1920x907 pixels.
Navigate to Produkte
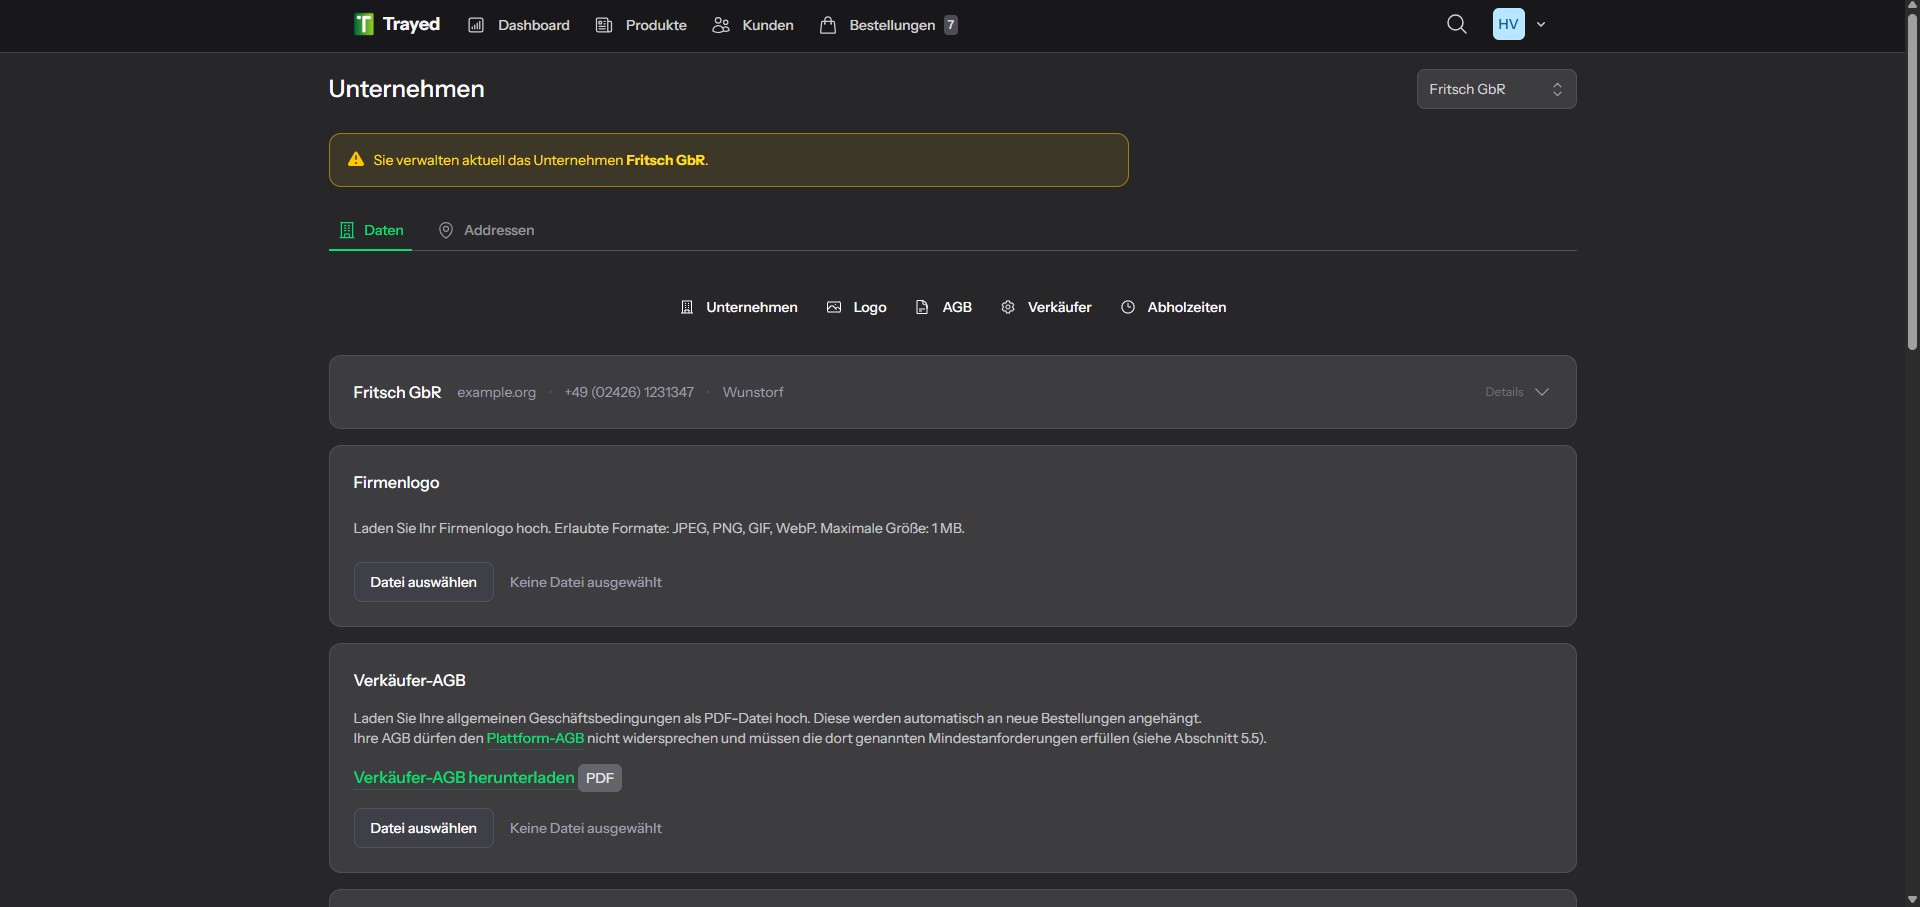(641, 25)
